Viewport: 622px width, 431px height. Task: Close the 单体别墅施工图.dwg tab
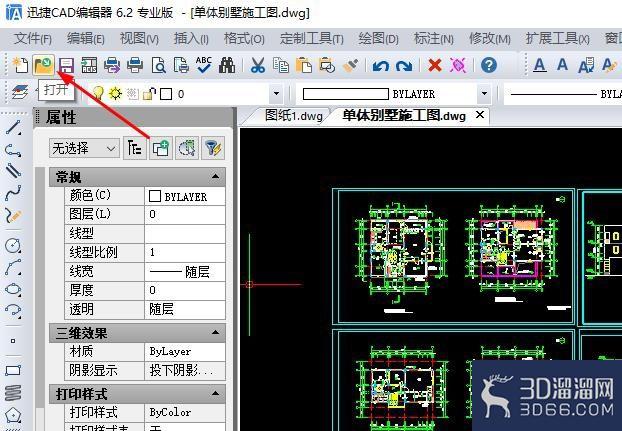(480, 115)
